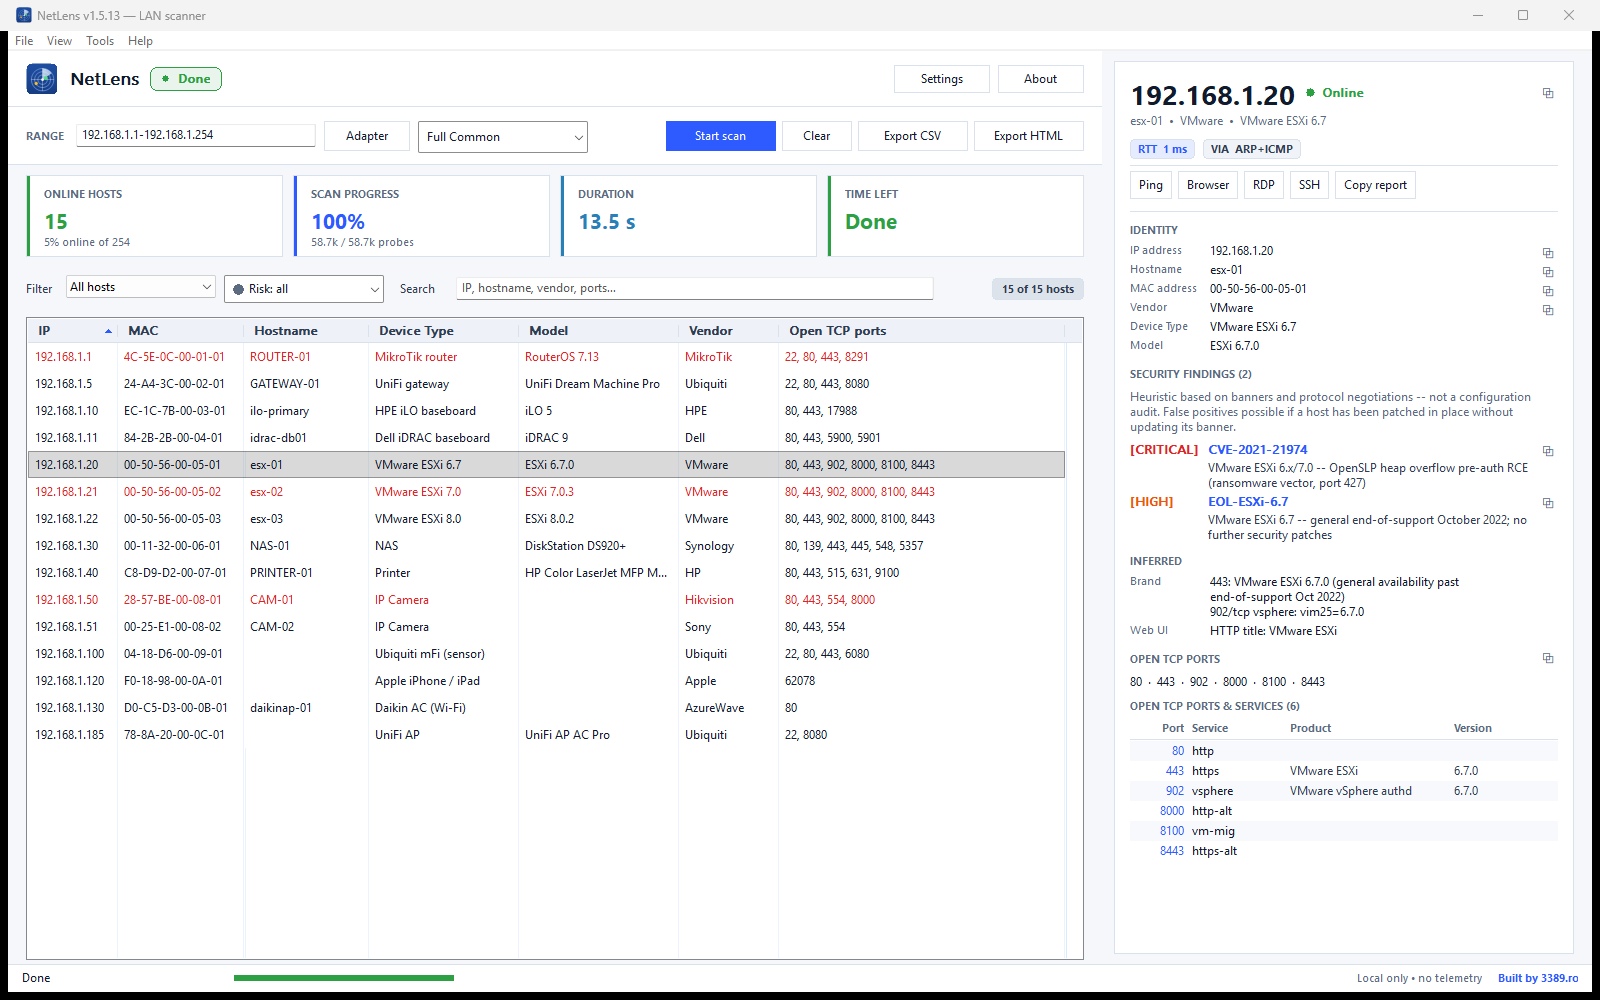Click the scan progress bar in status bar
The image size is (1600, 1000).
click(344, 978)
